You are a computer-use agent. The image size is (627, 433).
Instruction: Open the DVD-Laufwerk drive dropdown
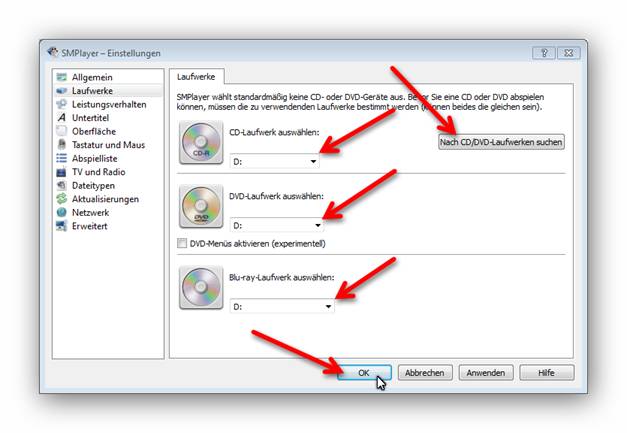click(277, 225)
